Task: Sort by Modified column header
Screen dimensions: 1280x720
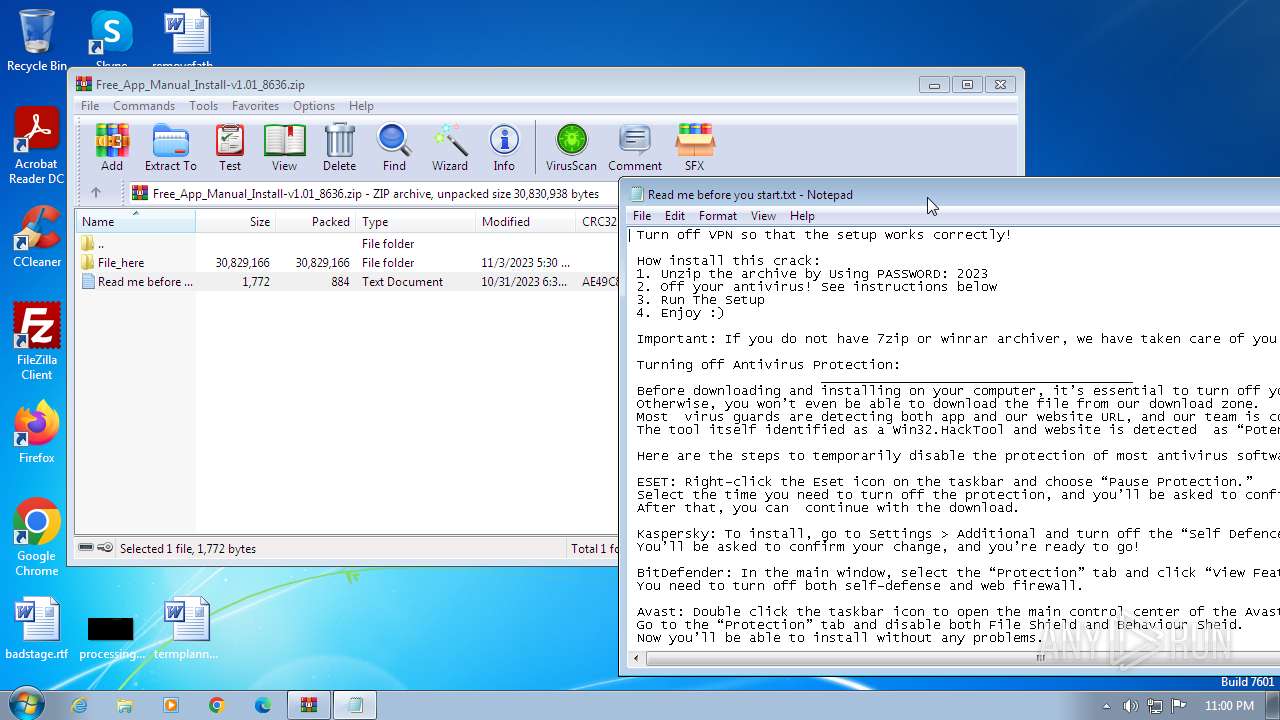Action: click(526, 222)
